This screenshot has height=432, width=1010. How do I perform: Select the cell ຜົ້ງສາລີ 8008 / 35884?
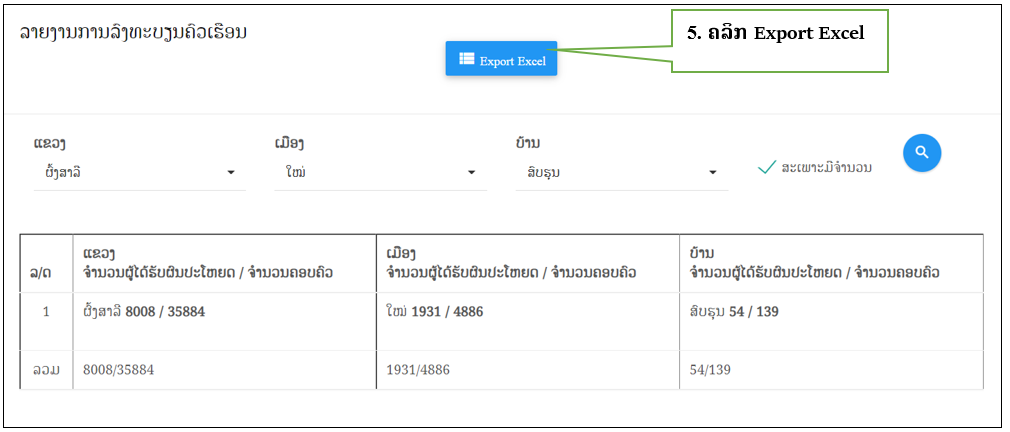(145, 312)
